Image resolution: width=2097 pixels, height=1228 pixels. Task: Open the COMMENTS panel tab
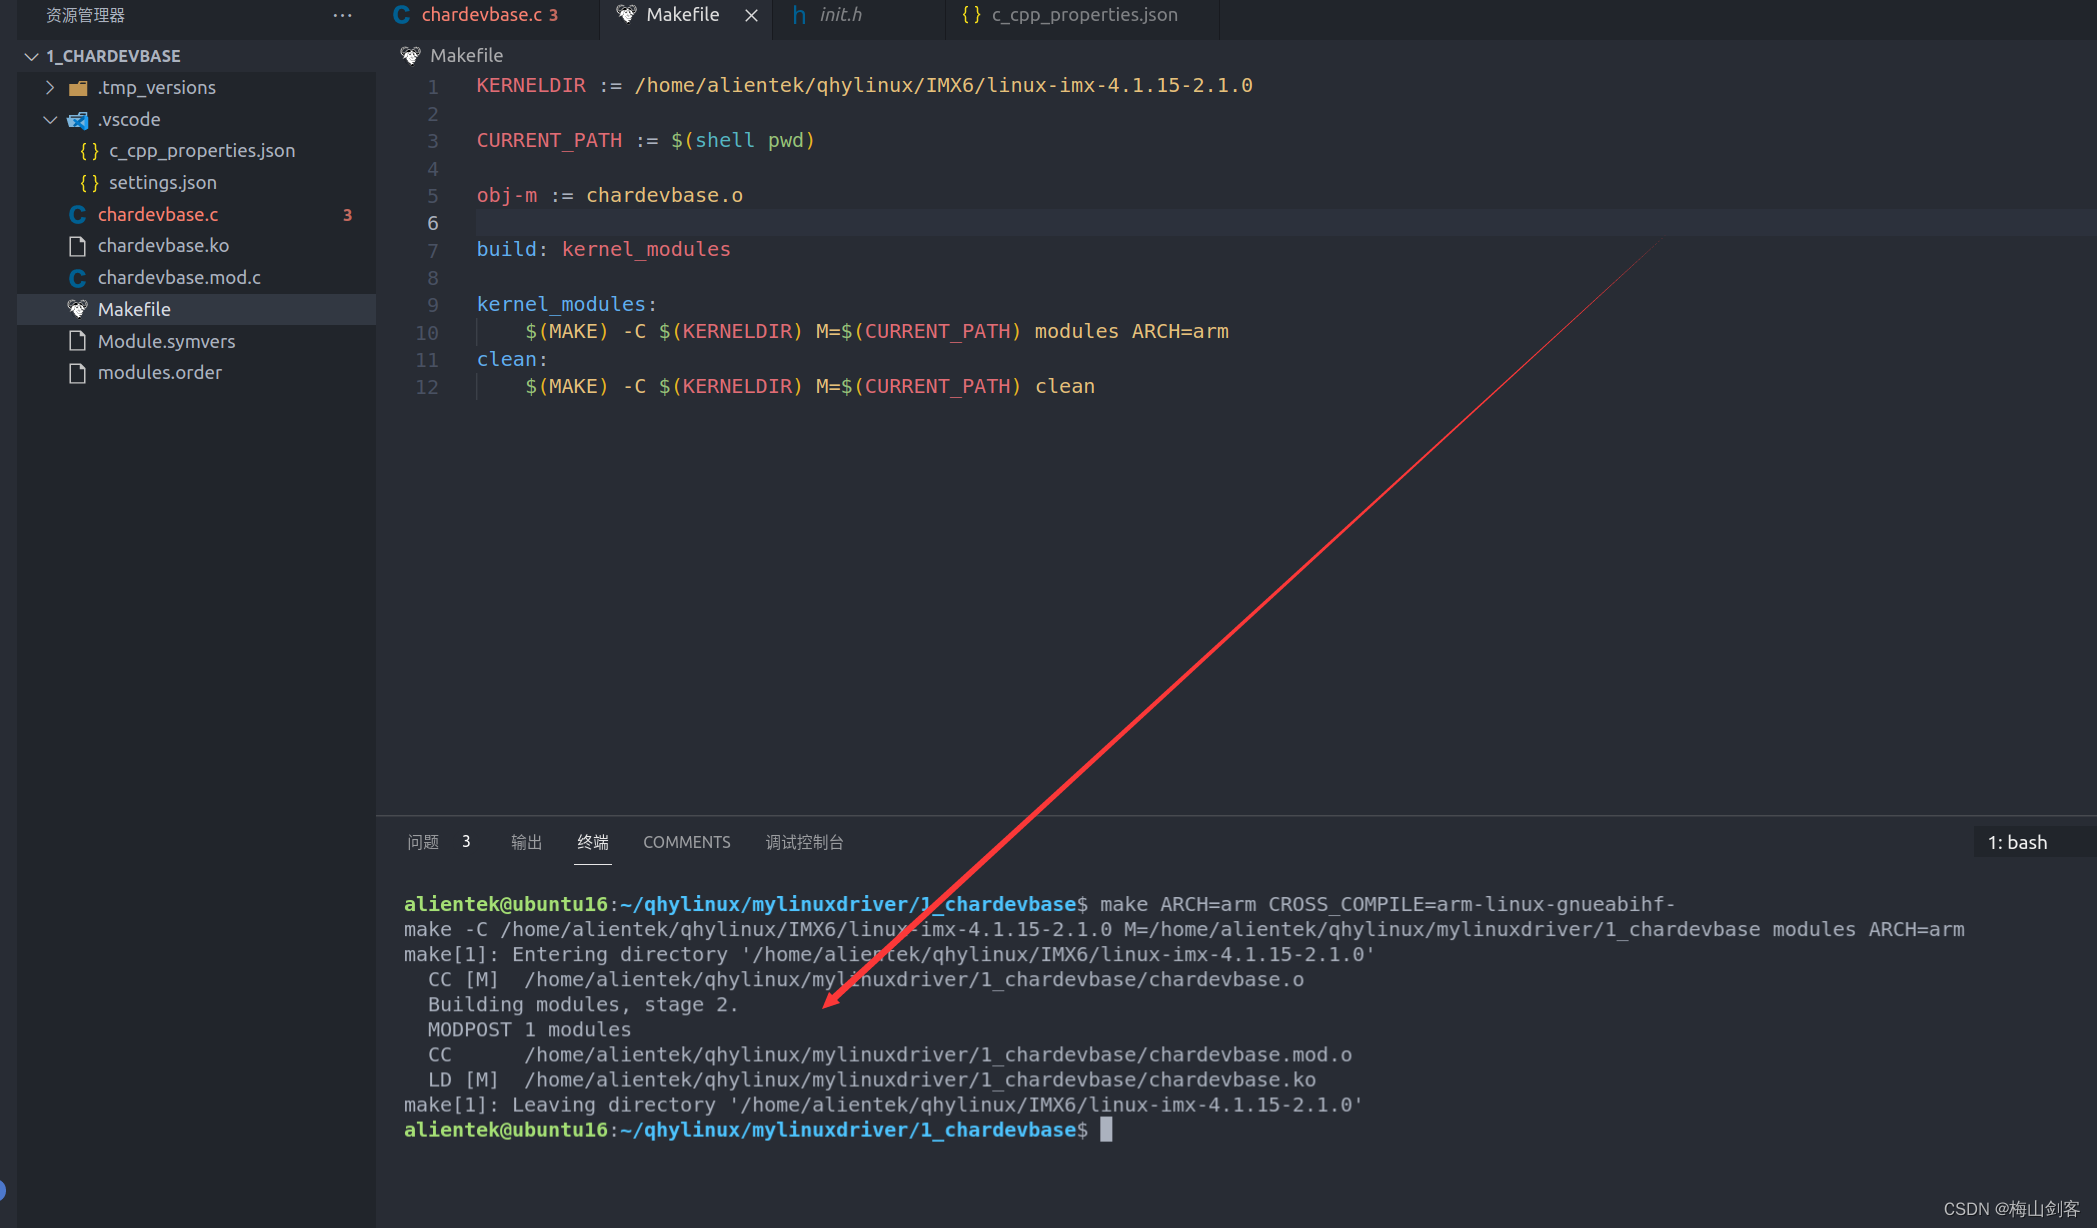point(686,842)
